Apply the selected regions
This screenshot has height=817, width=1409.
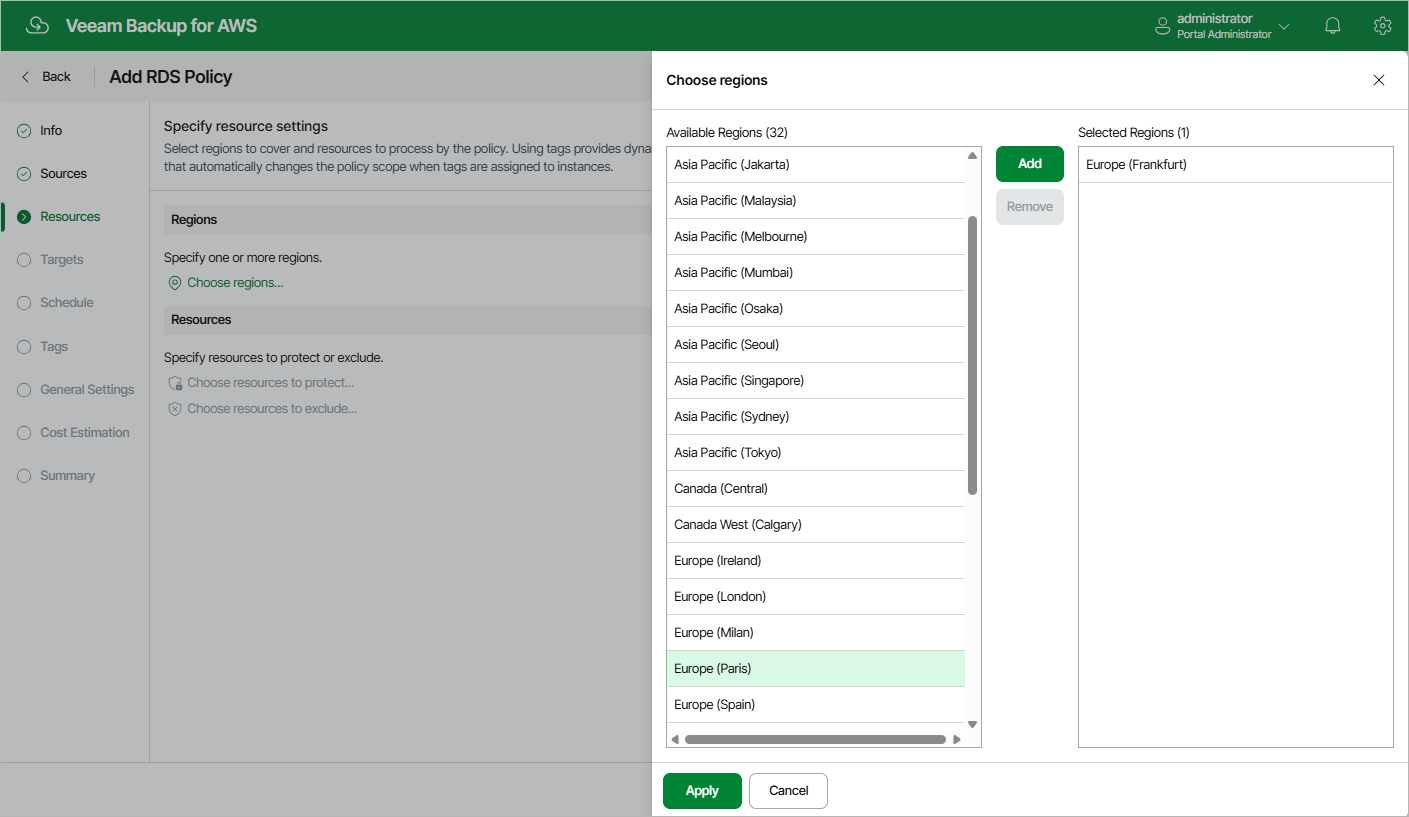pyautogui.click(x=702, y=791)
